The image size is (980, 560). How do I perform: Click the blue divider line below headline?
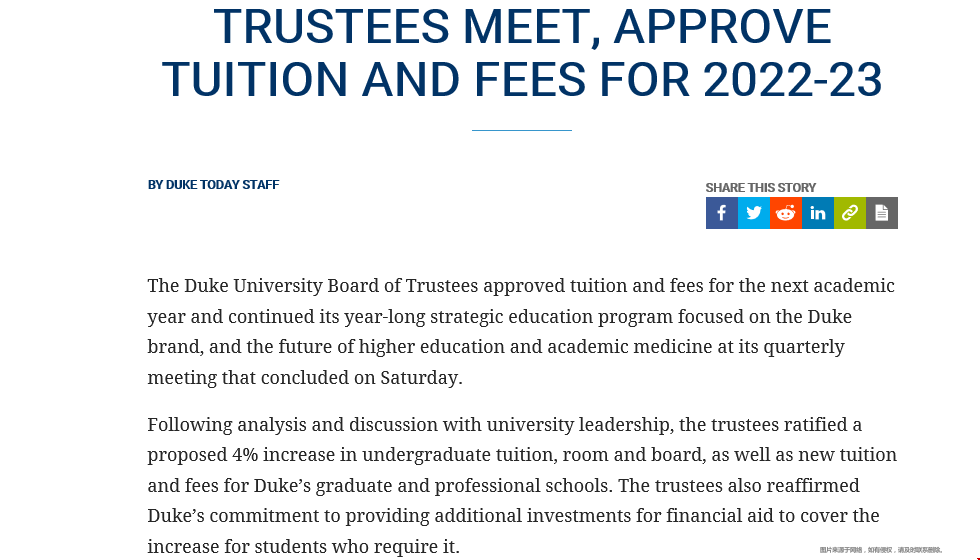click(522, 130)
